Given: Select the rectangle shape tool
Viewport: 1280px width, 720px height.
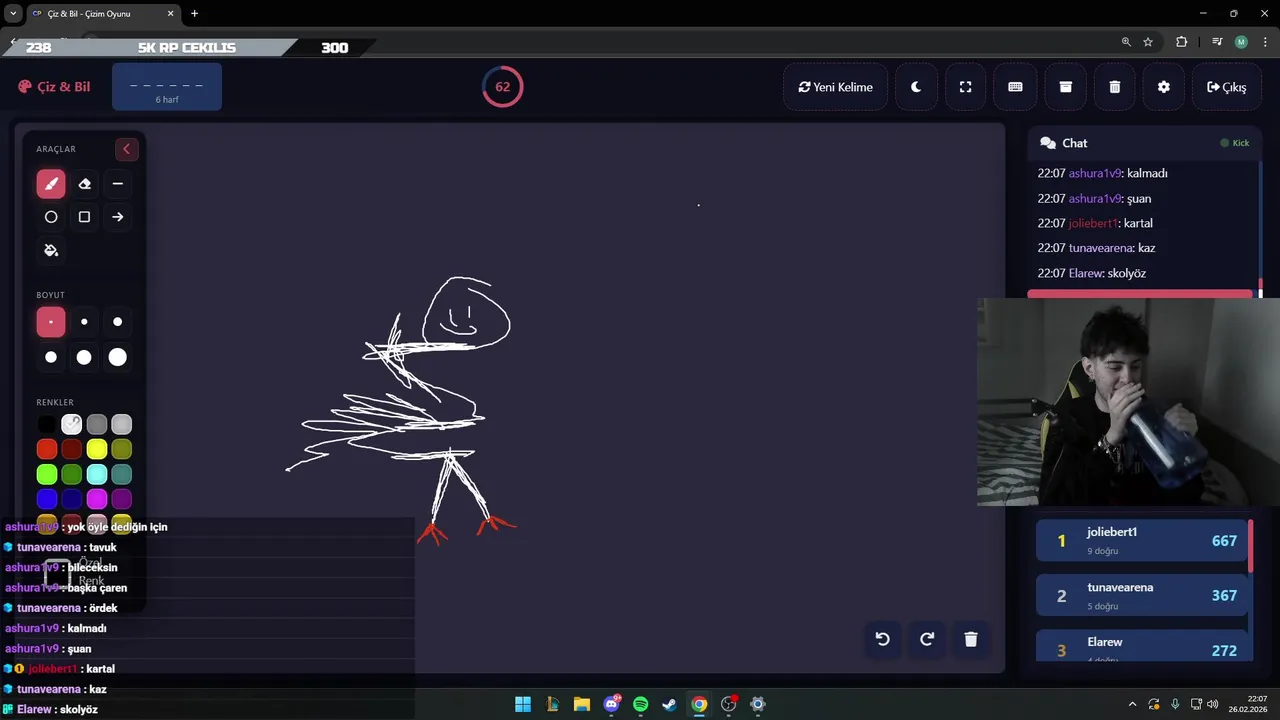Looking at the screenshot, I should pyautogui.click(x=84, y=217).
